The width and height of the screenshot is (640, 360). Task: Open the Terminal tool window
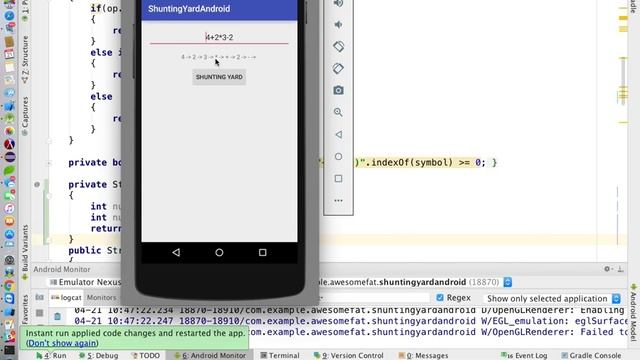coord(280,356)
